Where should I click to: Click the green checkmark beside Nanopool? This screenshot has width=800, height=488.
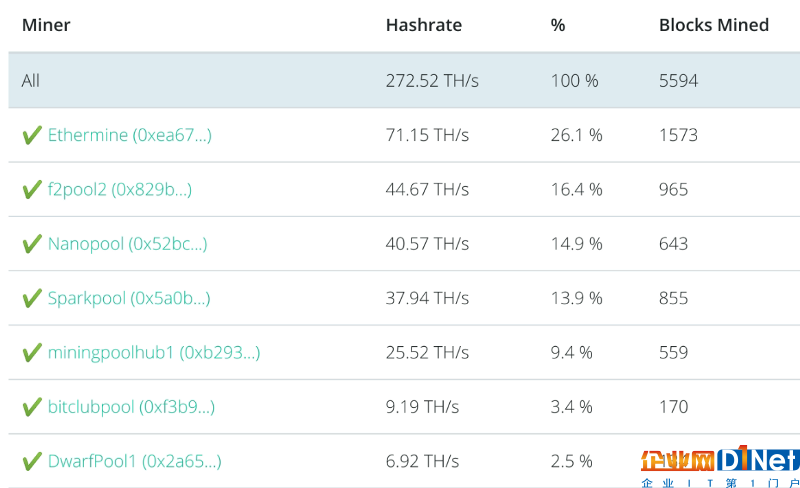pos(32,244)
